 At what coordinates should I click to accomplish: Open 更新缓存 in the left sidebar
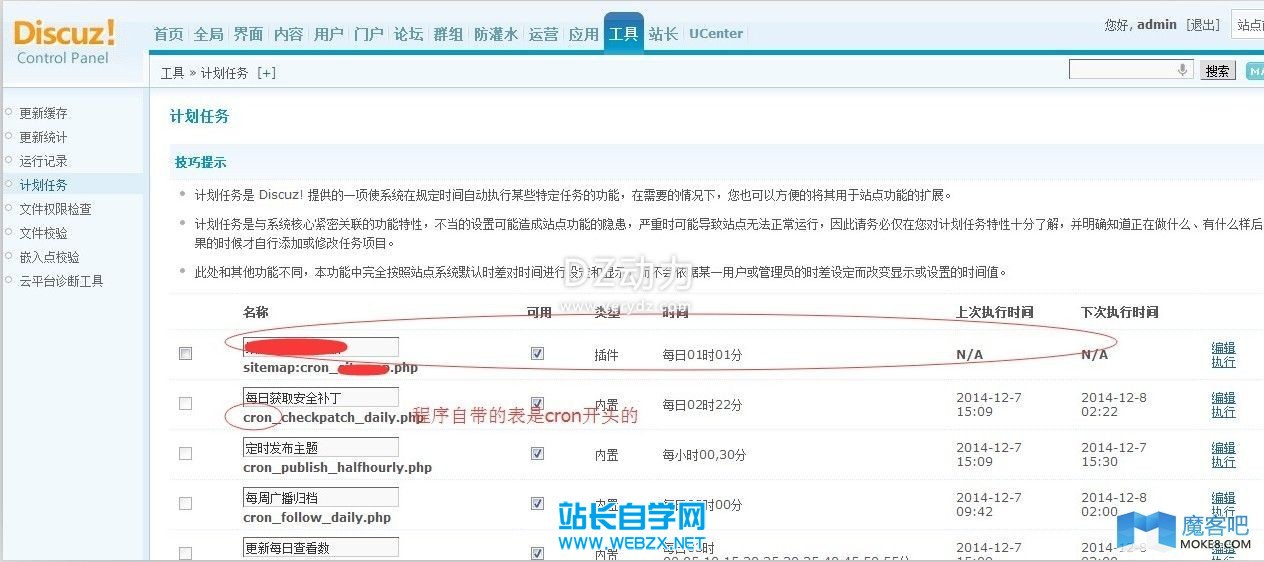[44, 114]
